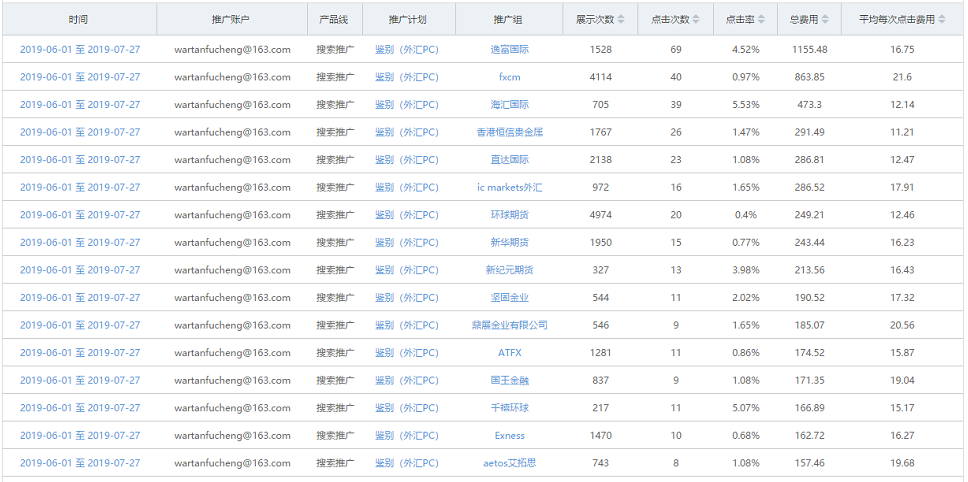Image resolution: width=968 pixels, height=482 pixels.
Task: Select the 5.07% click rate cell
Action: (x=745, y=407)
